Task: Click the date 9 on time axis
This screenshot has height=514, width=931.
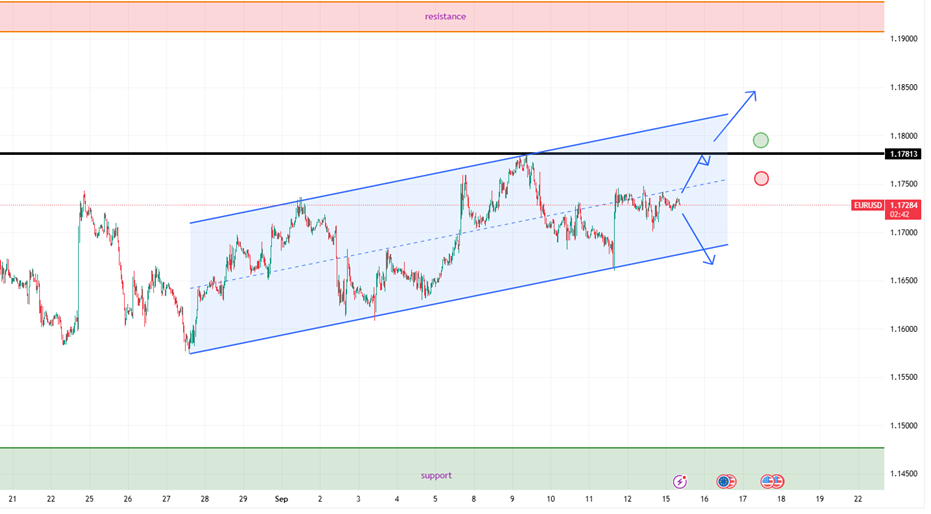Action: pyautogui.click(x=512, y=499)
